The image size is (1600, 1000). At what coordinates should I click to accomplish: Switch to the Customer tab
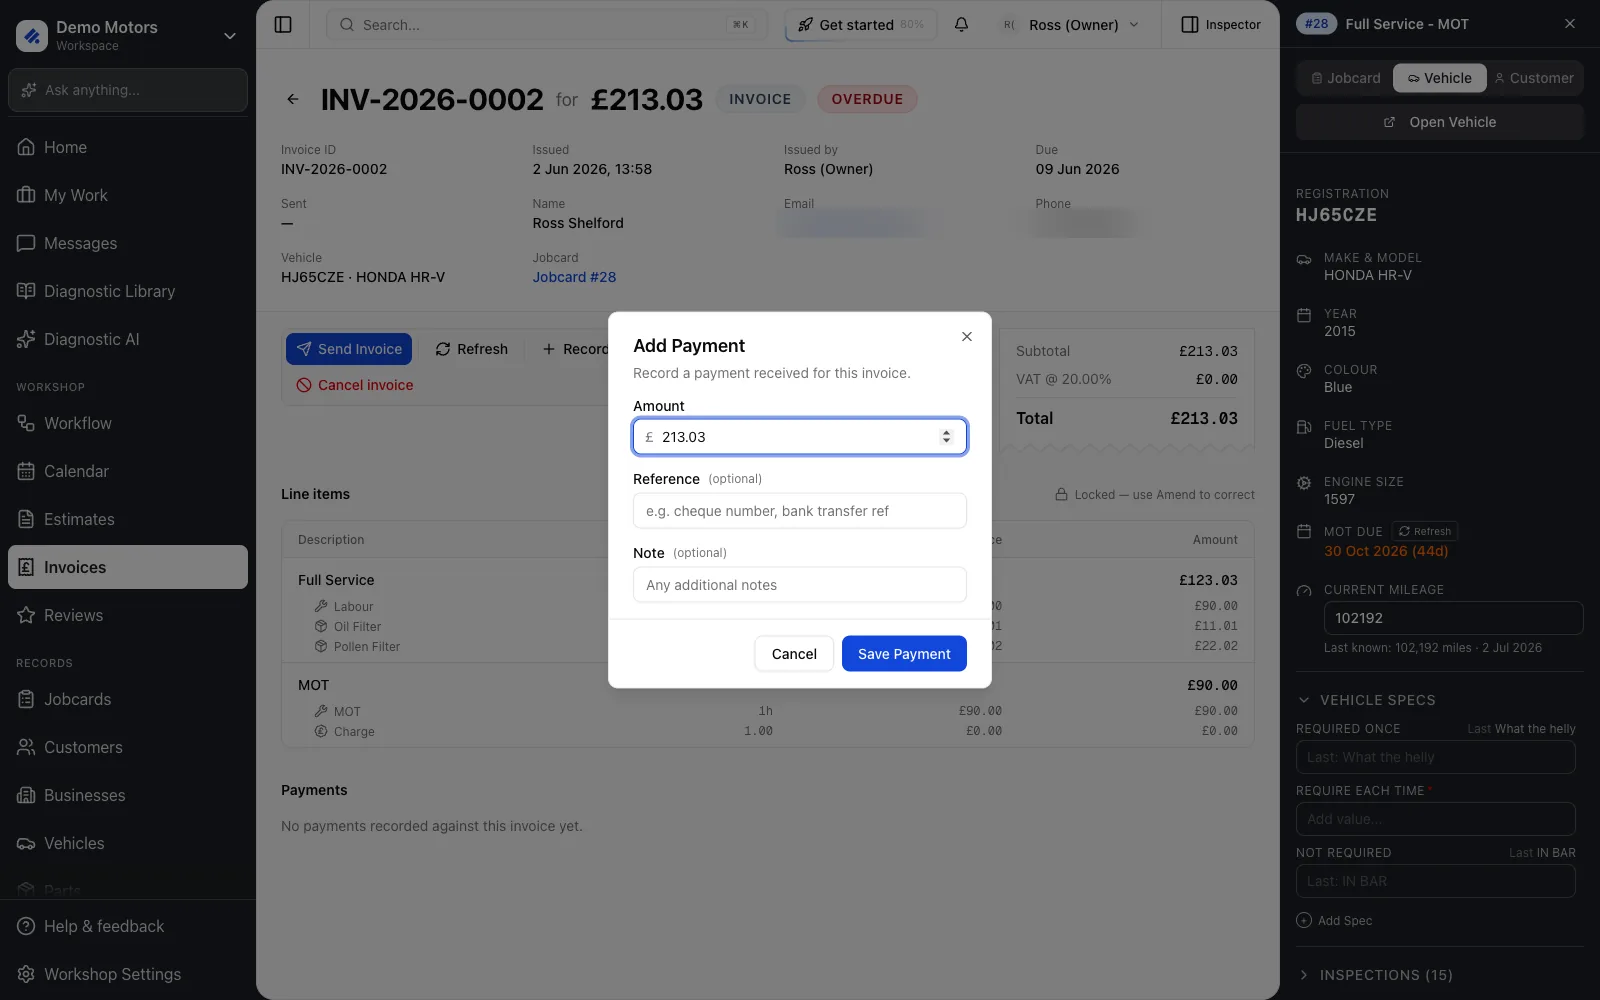[x=1534, y=78]
